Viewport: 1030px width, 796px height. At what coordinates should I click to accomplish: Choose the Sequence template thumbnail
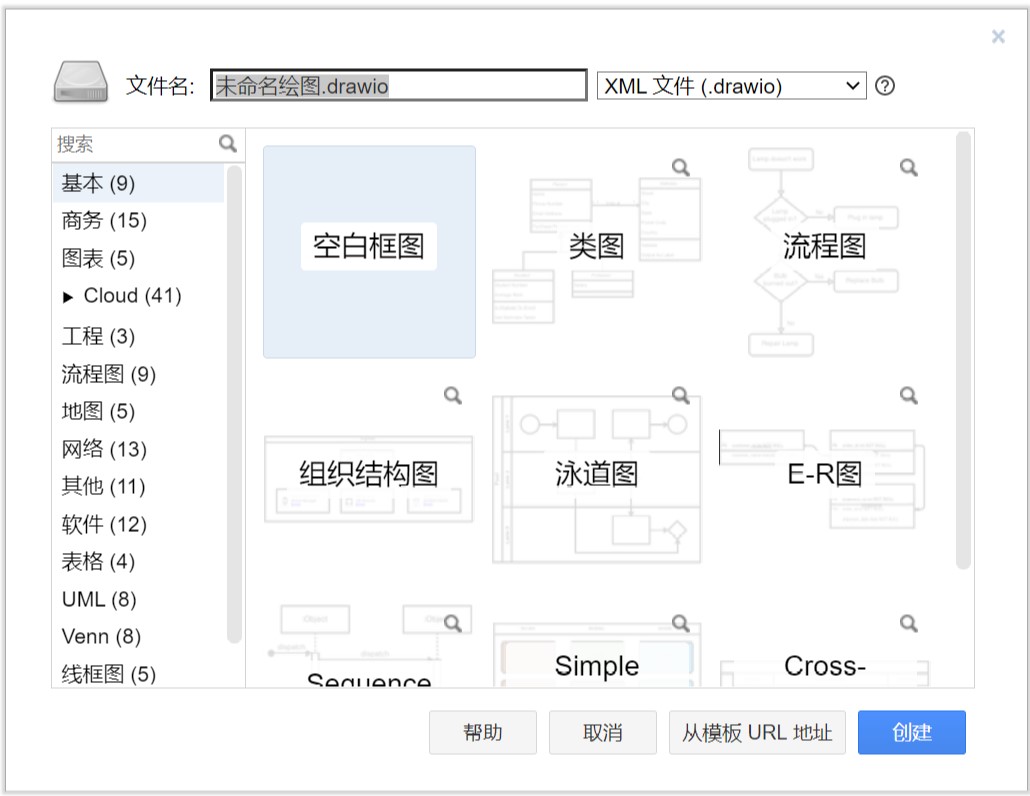[x=369, y=645]
